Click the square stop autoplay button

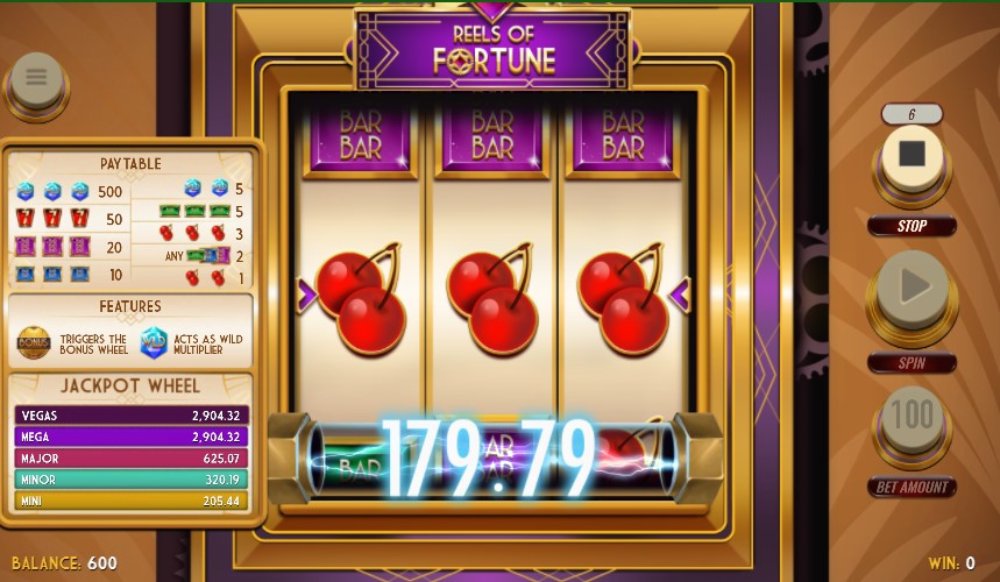[911, 157]
